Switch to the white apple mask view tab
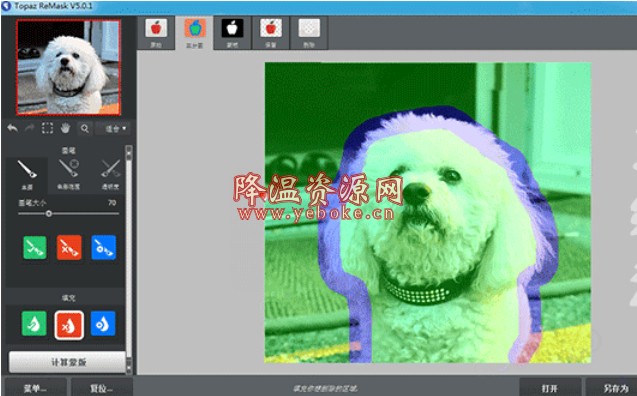The width and height of the screenshot is (637, 396). coord(232,33)
